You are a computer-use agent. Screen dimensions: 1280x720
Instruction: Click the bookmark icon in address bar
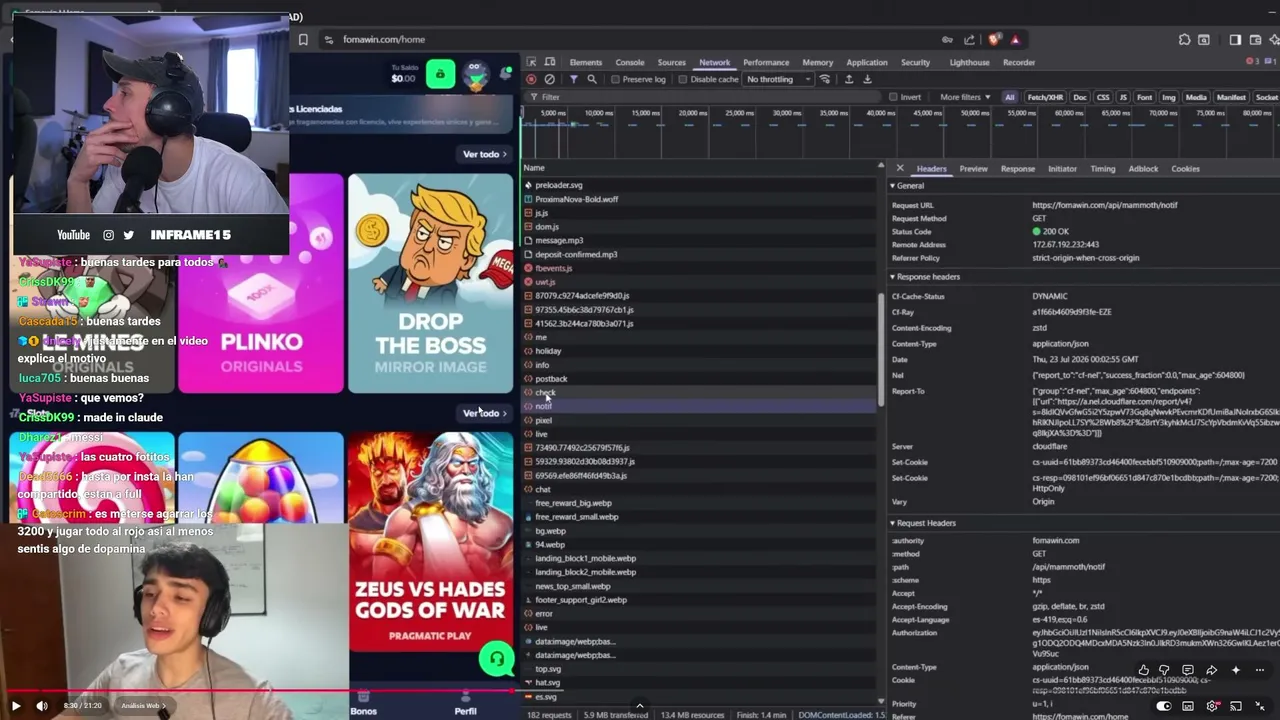pyautogui.click(x=303, y=40)
